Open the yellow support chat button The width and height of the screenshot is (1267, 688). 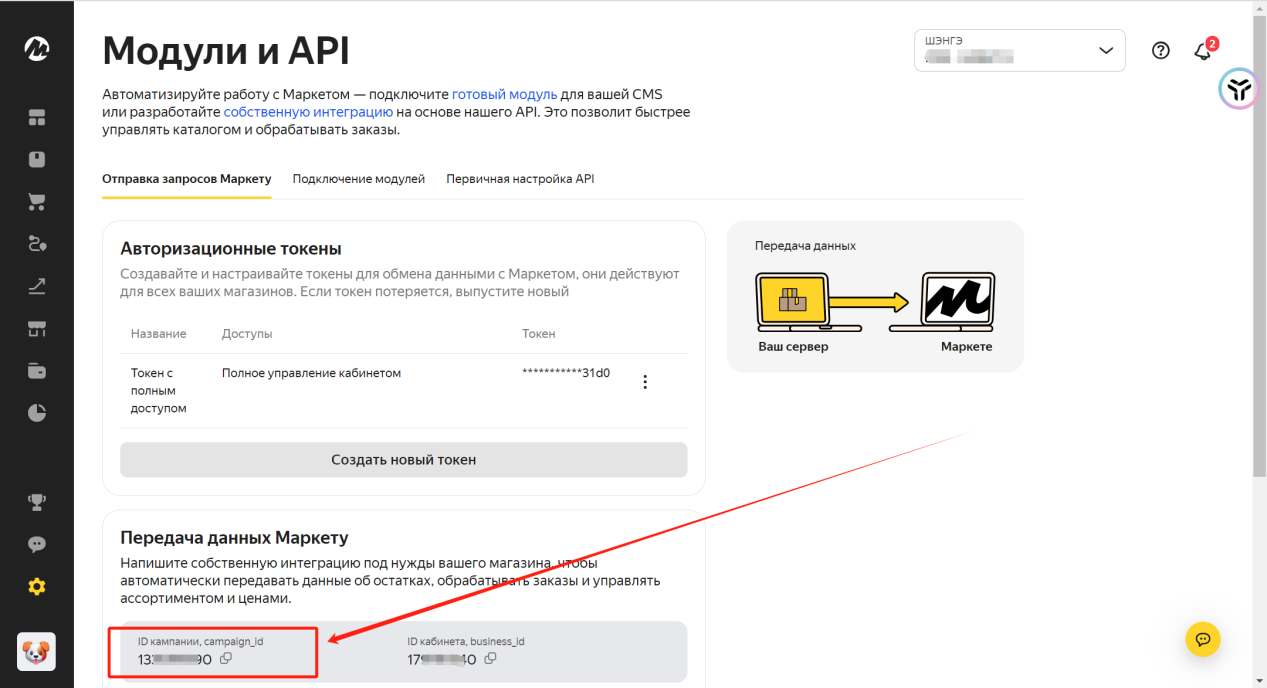click(x=1203, y=638)
